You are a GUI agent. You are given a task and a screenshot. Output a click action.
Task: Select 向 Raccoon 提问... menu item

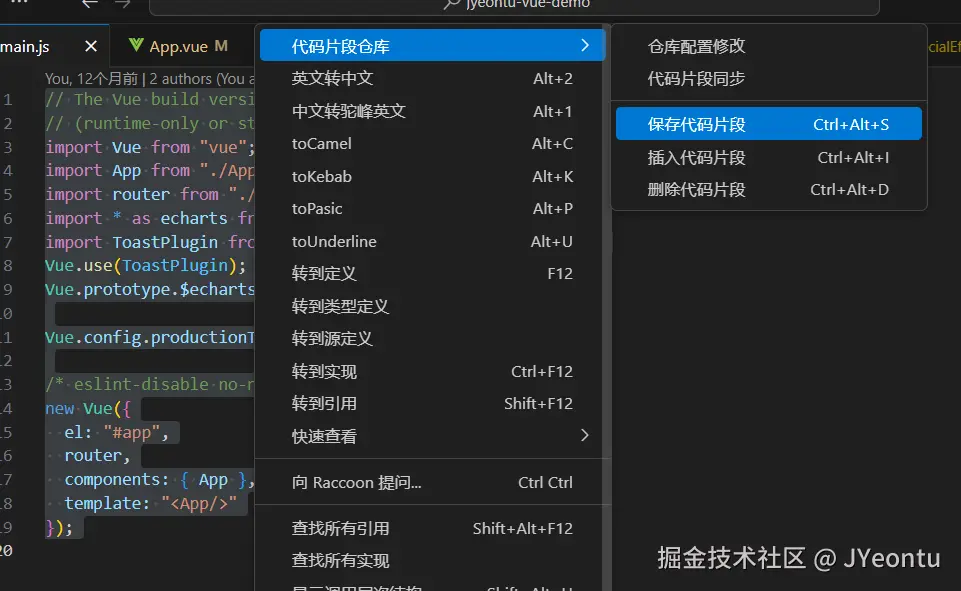[x=432, y=482]
